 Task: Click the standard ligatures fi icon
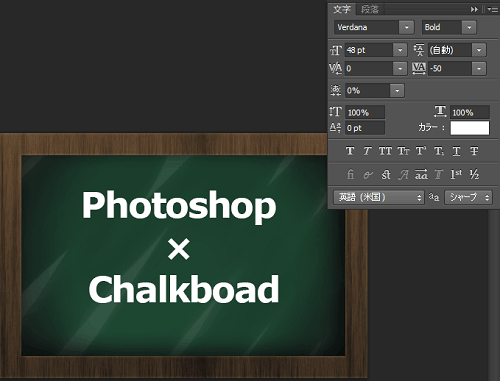[x=350, y=174]
